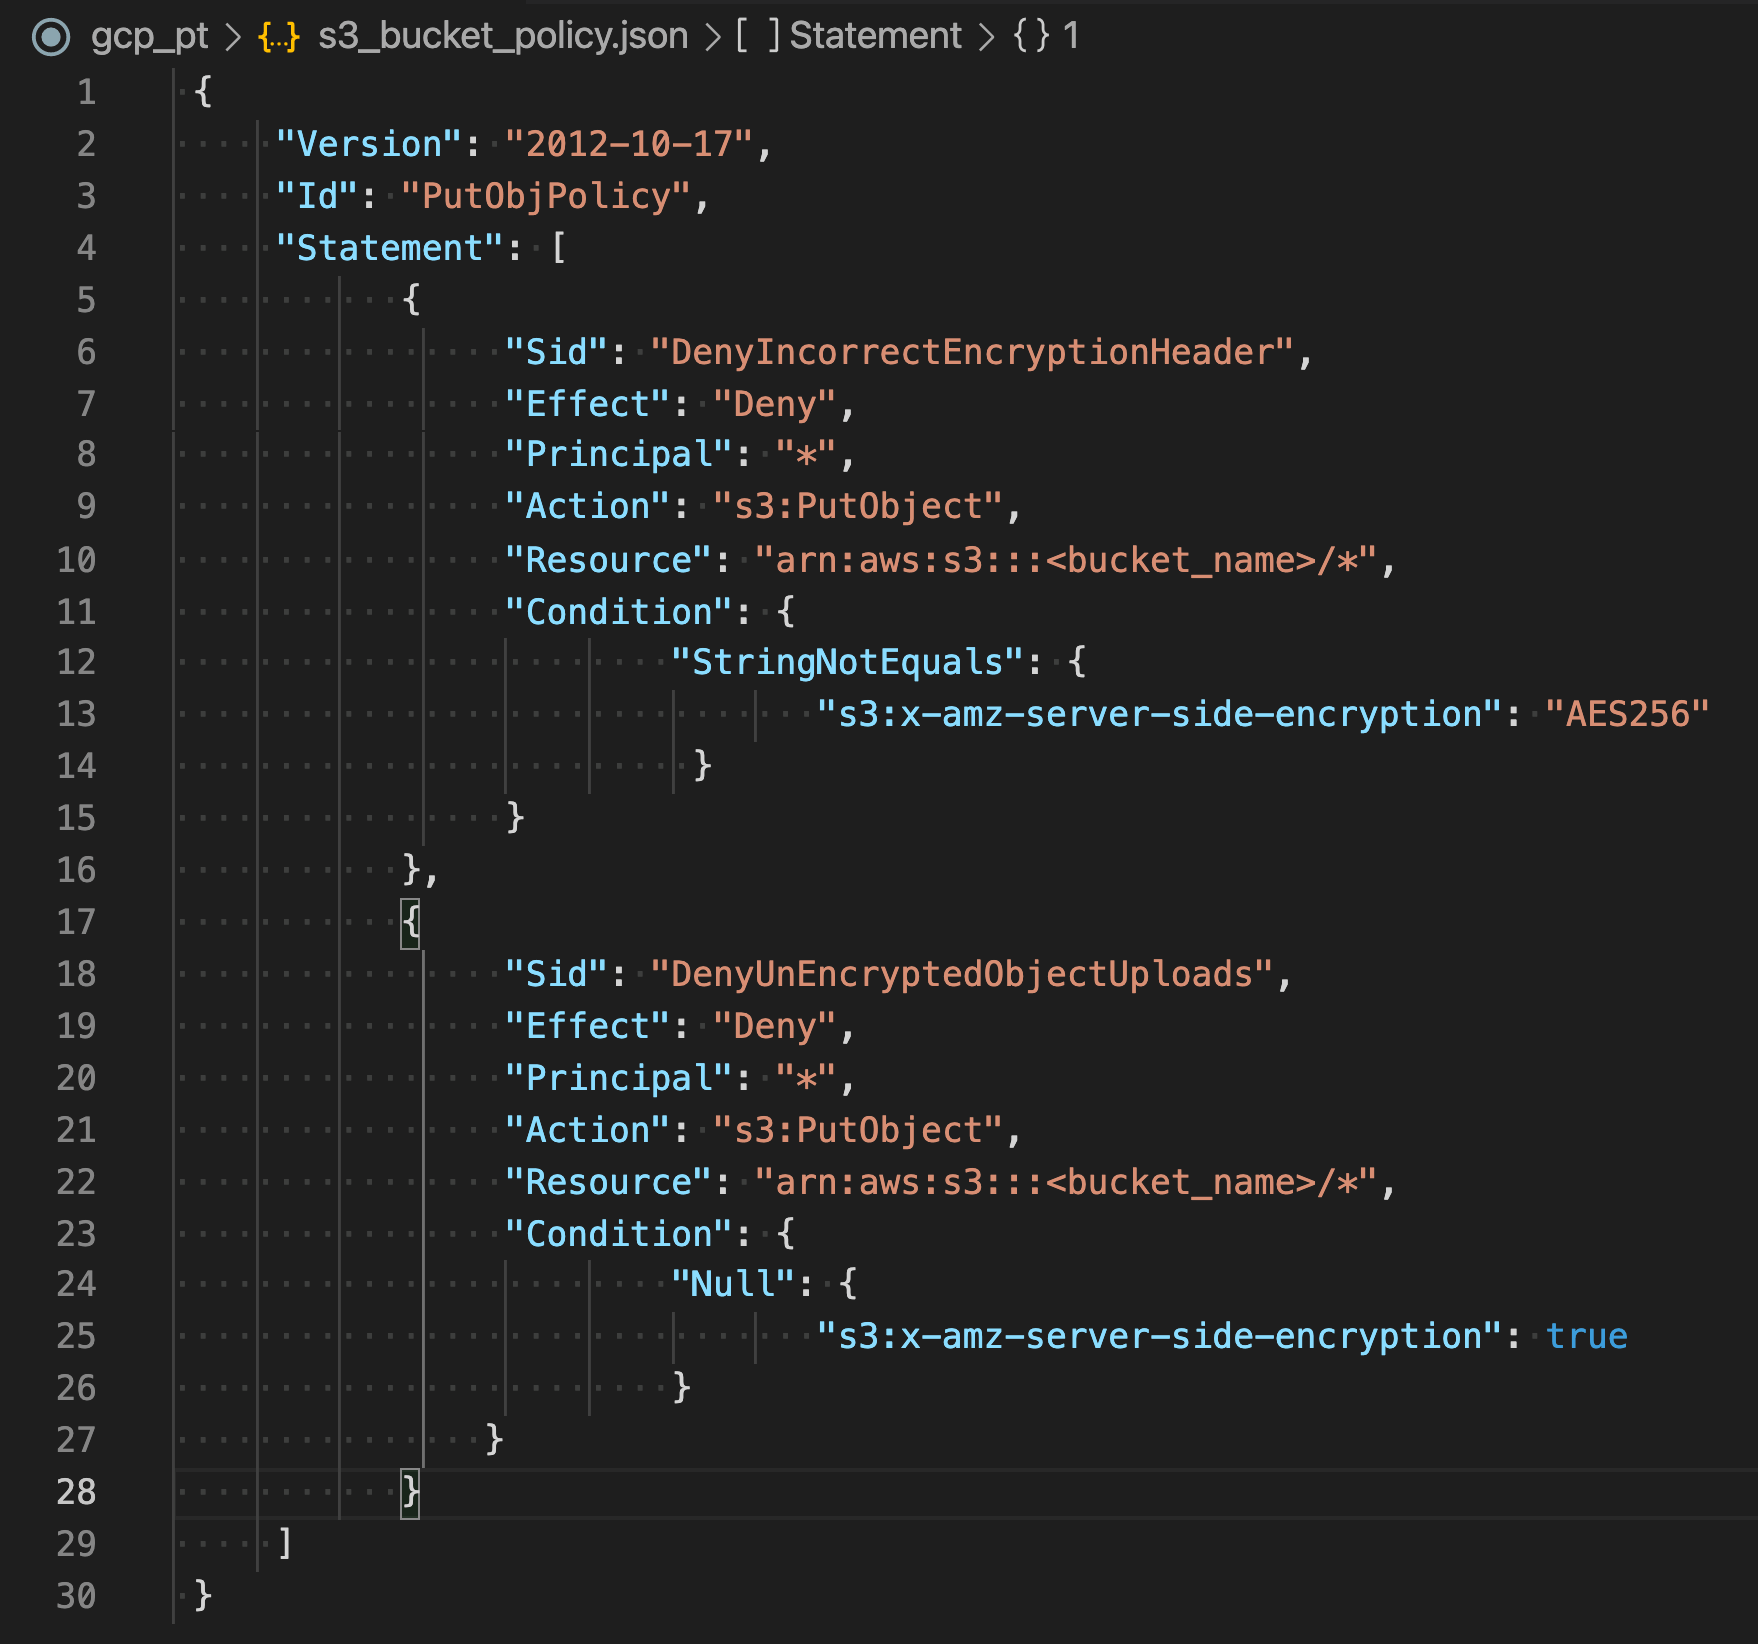Click the circular icon left of the breadcrumb bar
The image size is (1758, 1644).
point(51,35)
